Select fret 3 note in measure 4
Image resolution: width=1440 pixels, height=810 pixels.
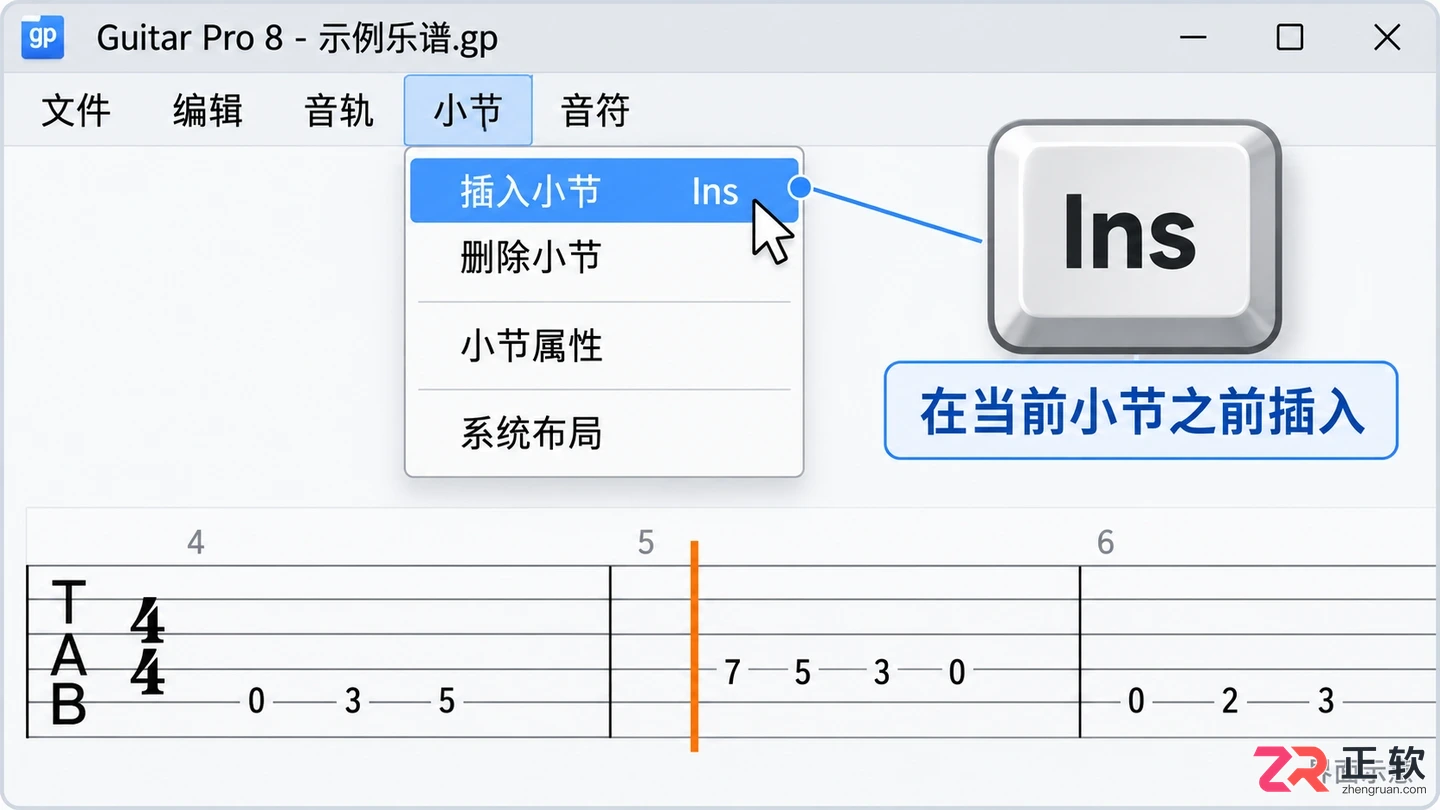pos(353,702)
